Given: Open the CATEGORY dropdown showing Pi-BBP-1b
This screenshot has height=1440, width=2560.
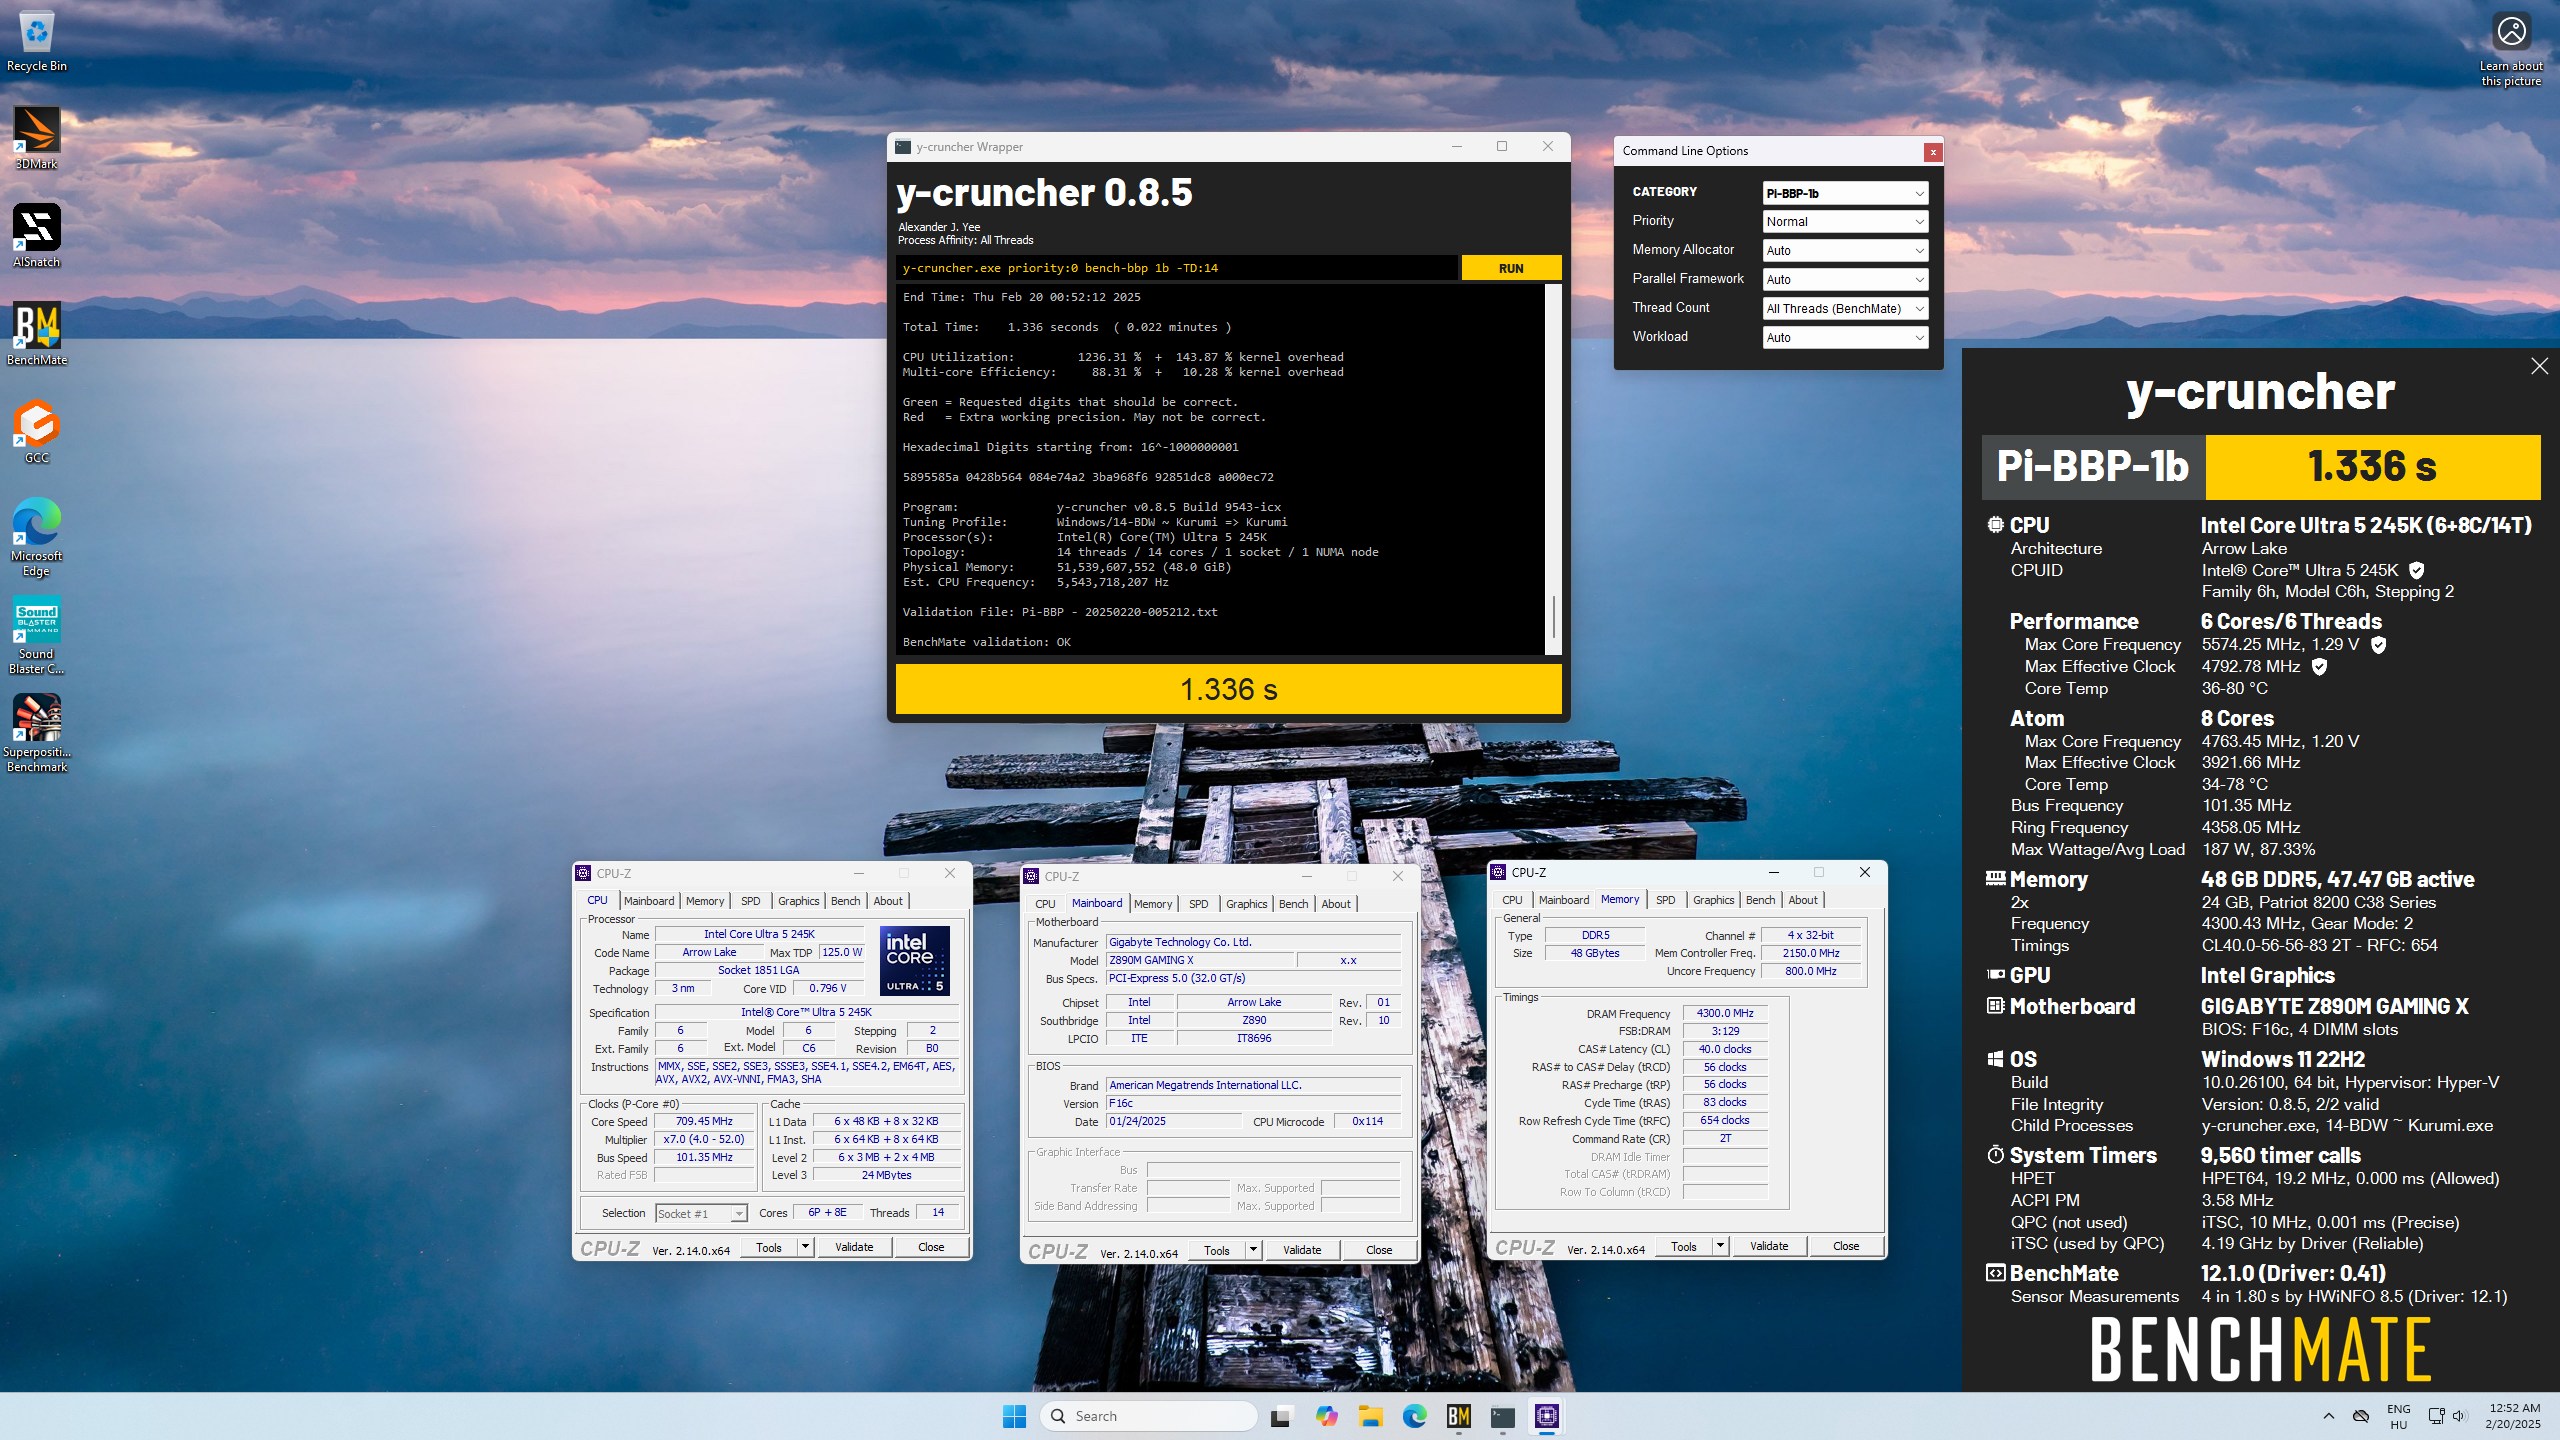Looking at the screenshot, I should click(x=1845, y=193).
